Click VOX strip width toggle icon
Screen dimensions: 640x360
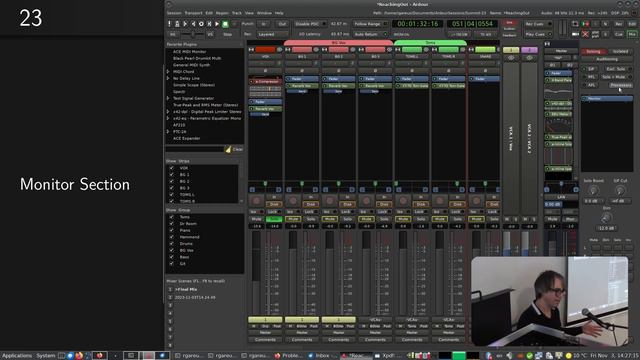251,50
